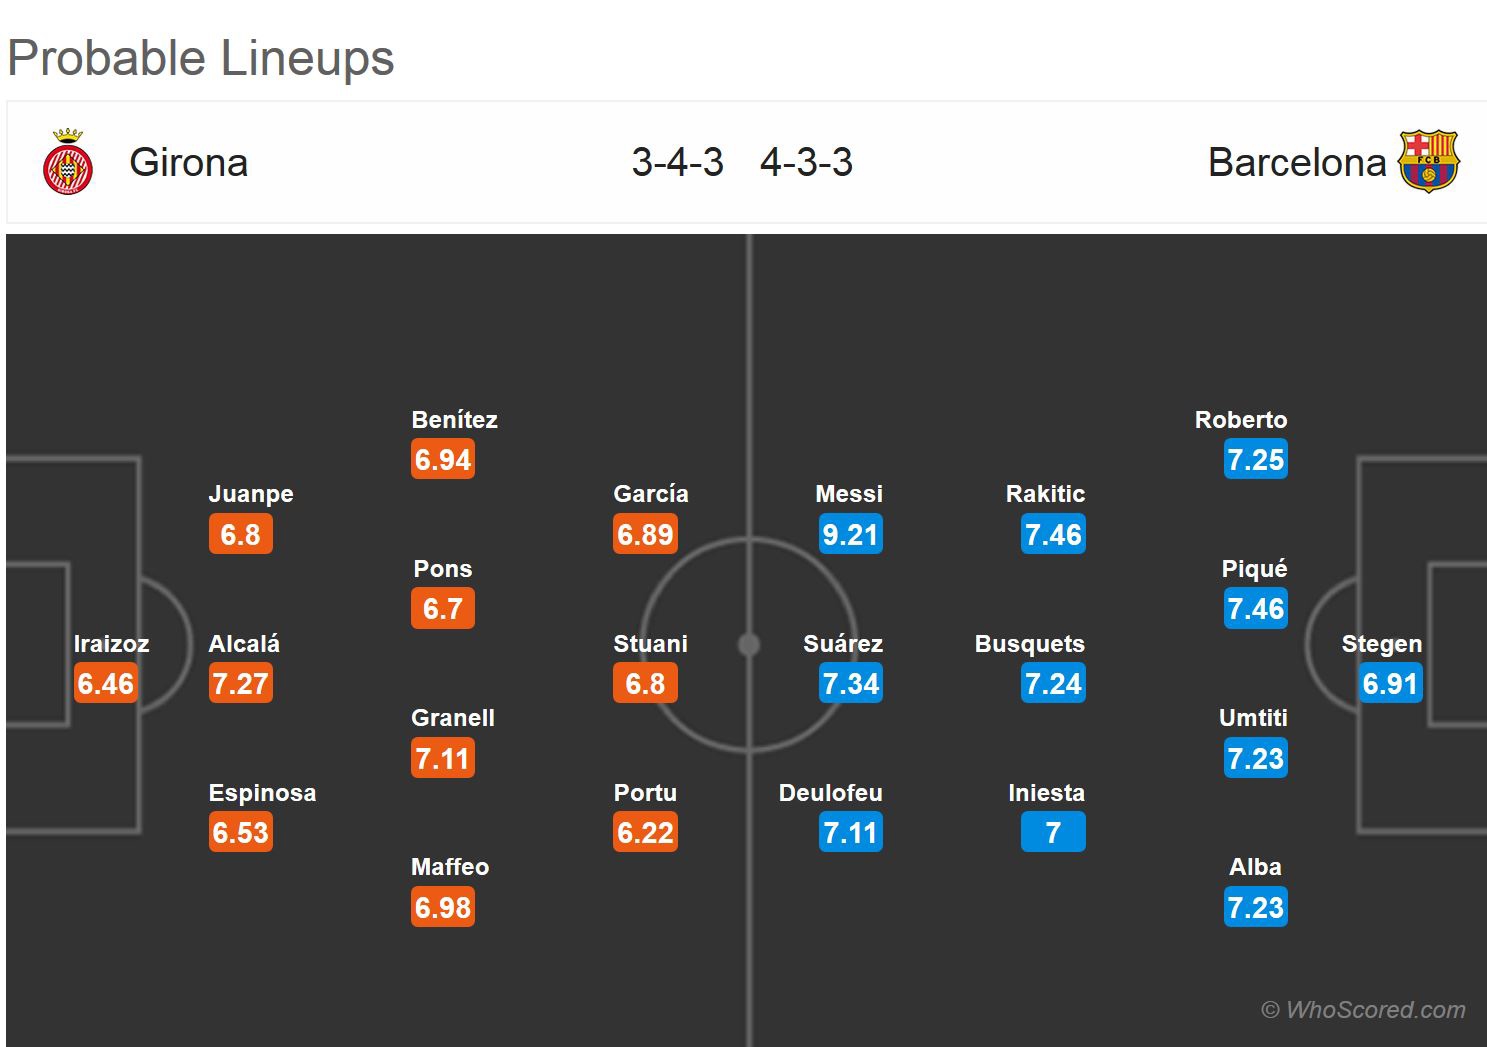Click Messi's 9.21 rating badge

click(850, 534)
